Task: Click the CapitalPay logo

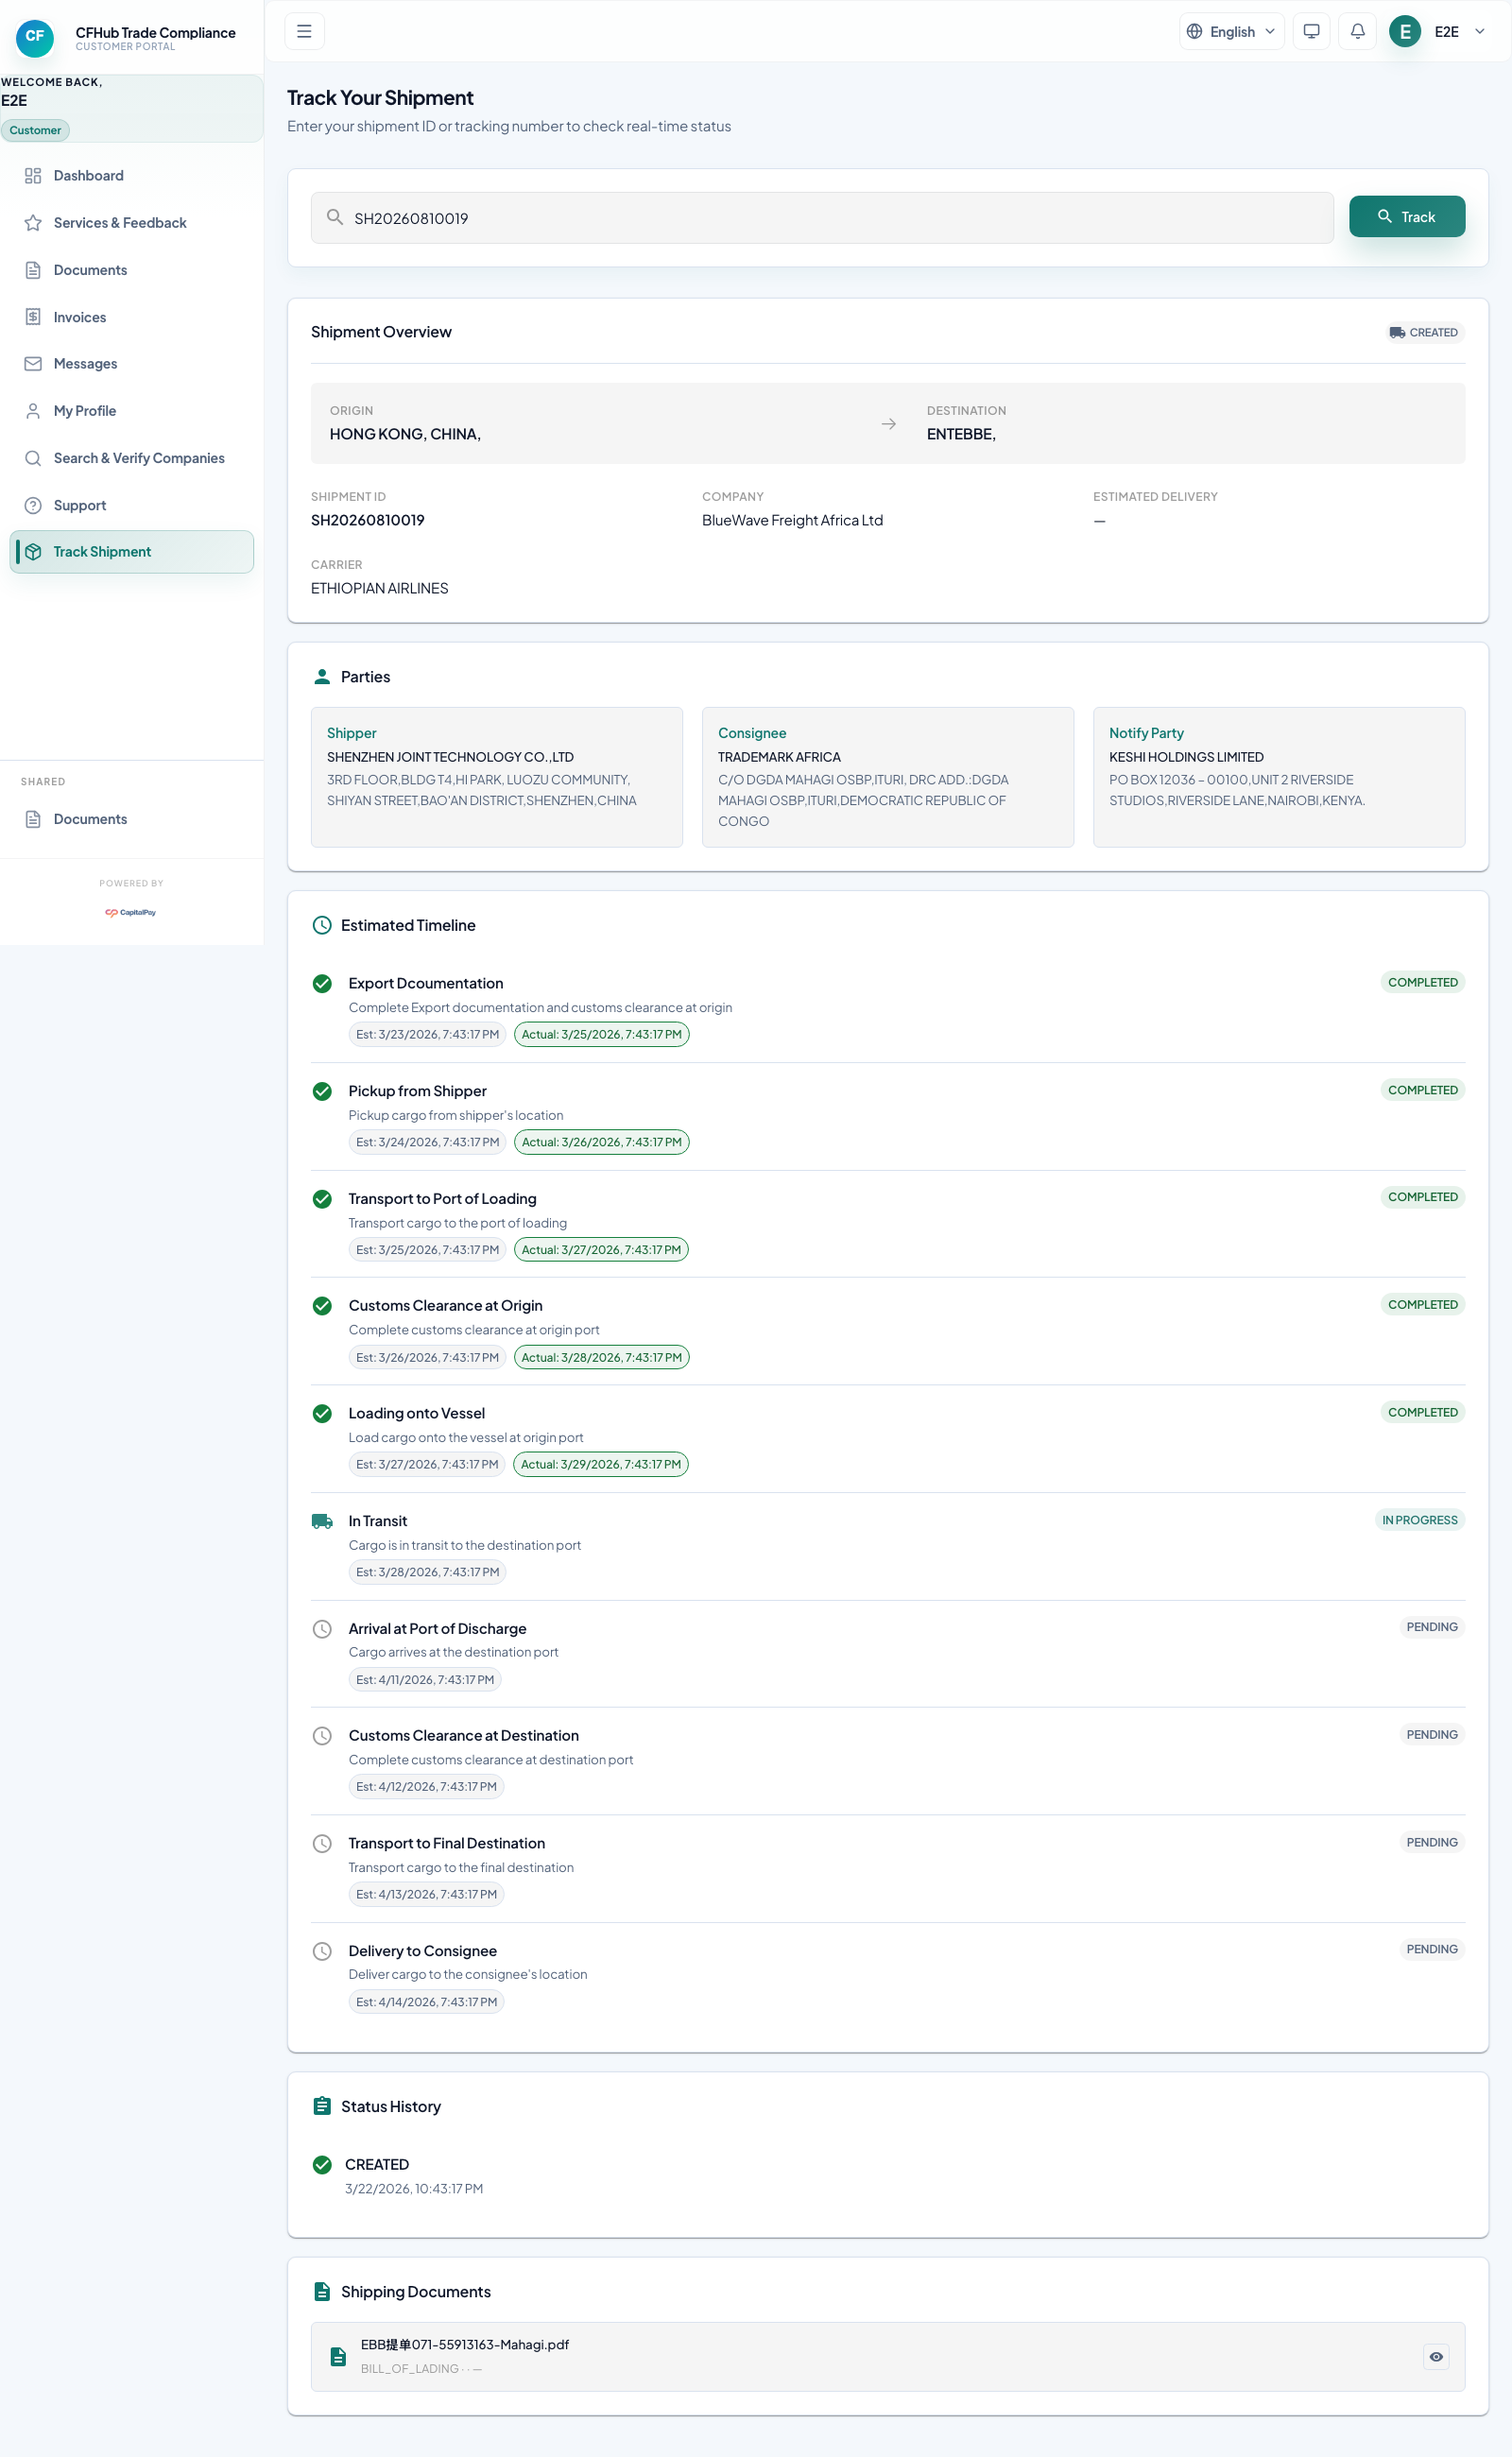Action: pos(131,912)
